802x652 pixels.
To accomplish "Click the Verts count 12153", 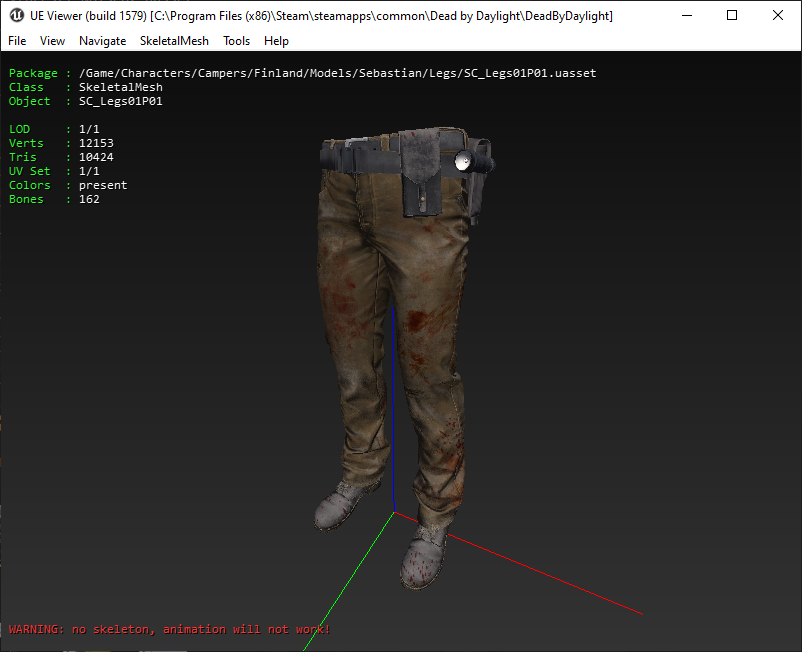I will coord(96,143).
